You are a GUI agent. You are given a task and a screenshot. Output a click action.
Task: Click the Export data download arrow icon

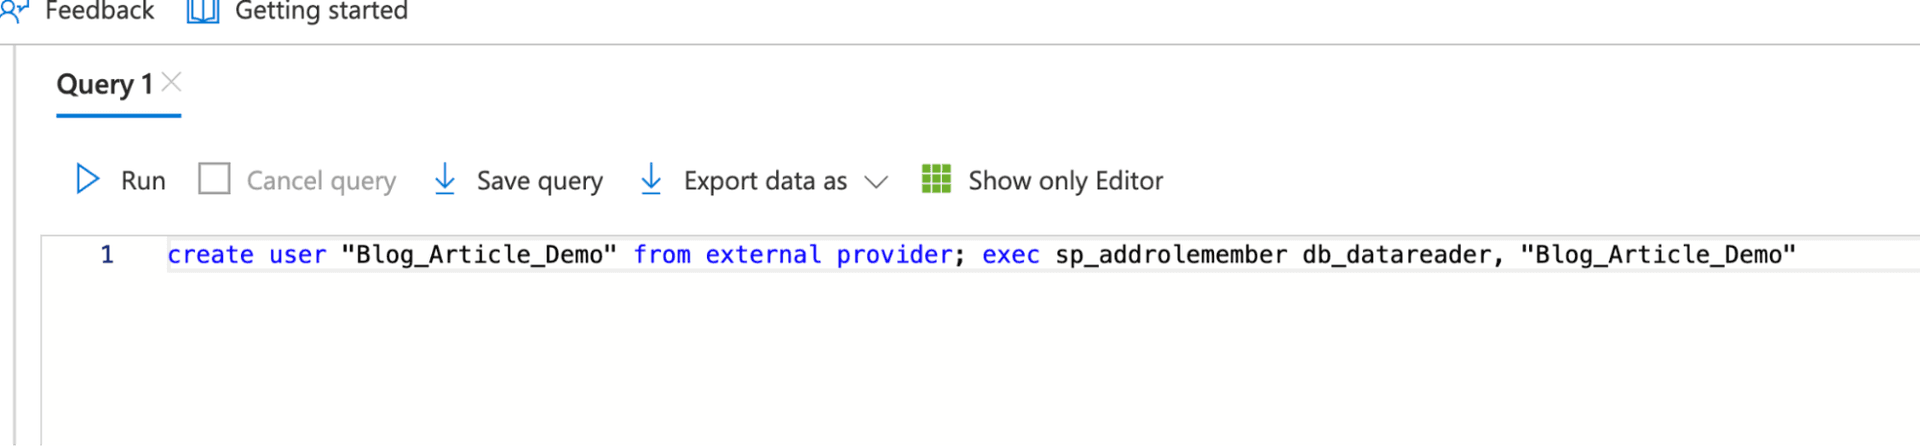point(651,179)
